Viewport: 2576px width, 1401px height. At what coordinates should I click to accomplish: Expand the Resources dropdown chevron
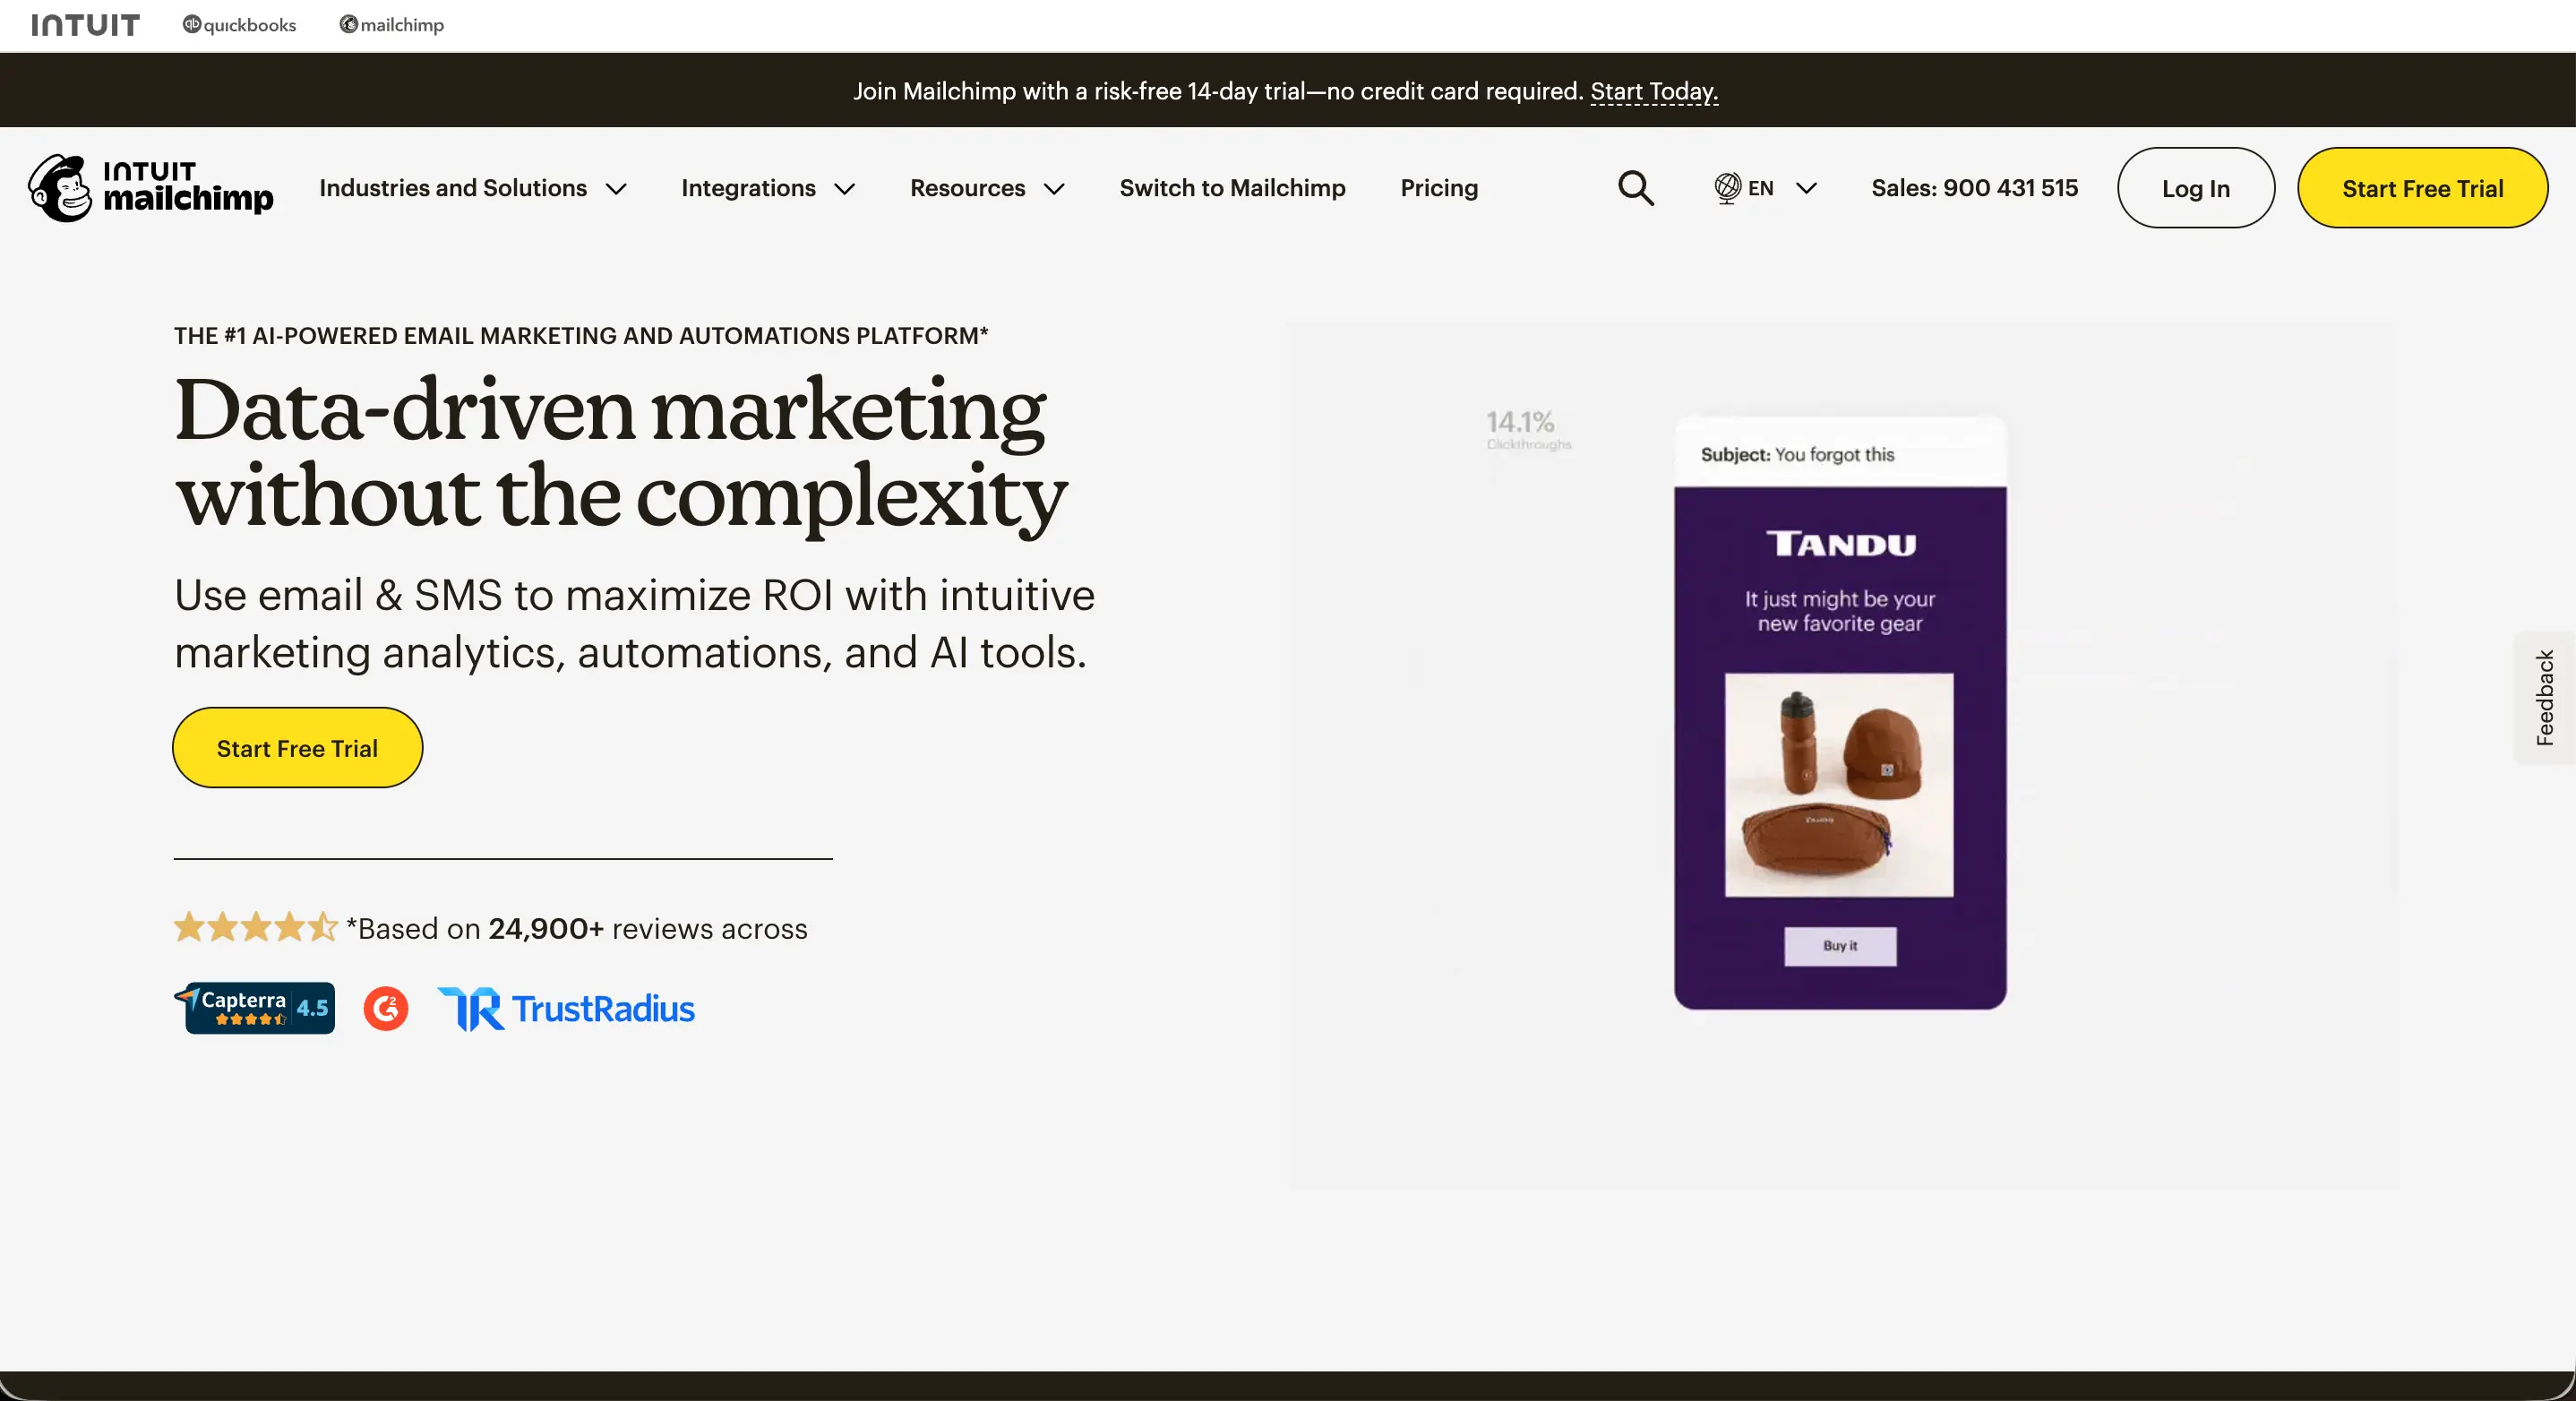[x=1054, y=189]
